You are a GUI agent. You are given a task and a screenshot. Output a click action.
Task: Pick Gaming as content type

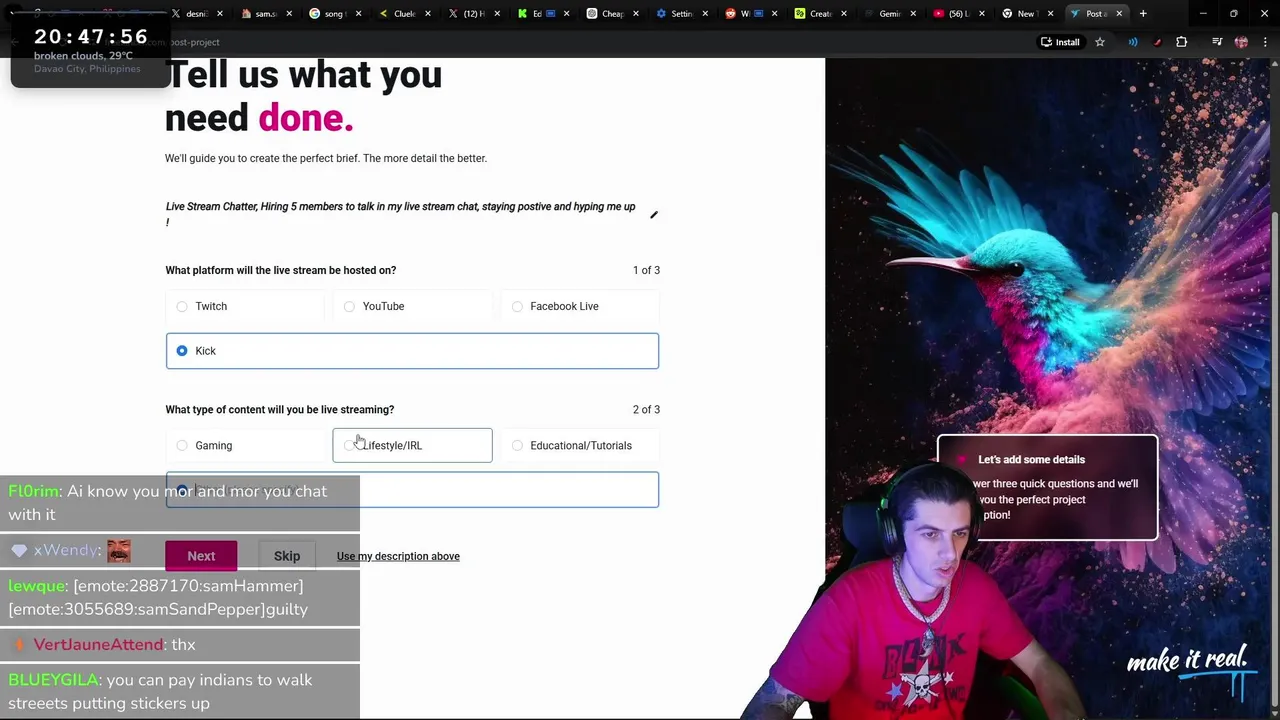(x=245, y=445)
